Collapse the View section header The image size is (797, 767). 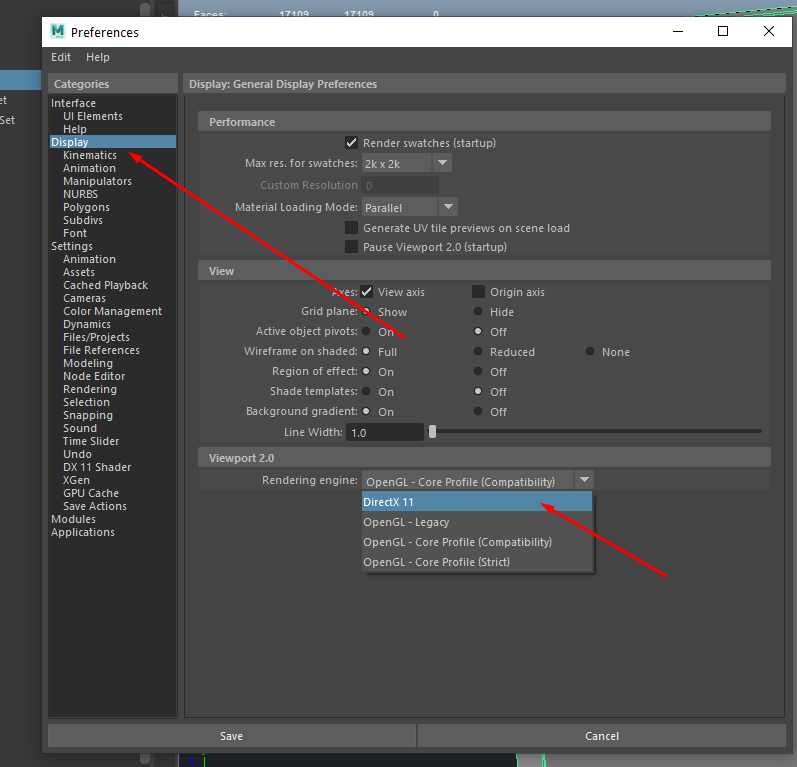pyautogui.click(x=484, y=271)
